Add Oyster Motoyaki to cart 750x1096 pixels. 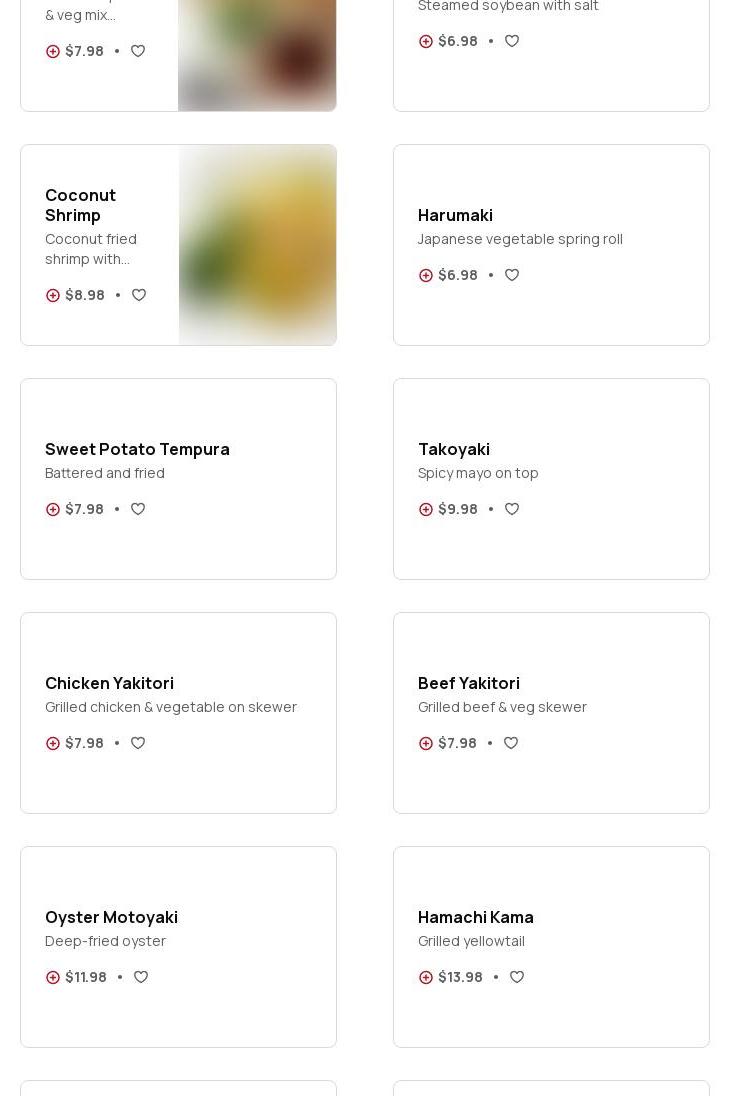53,977
